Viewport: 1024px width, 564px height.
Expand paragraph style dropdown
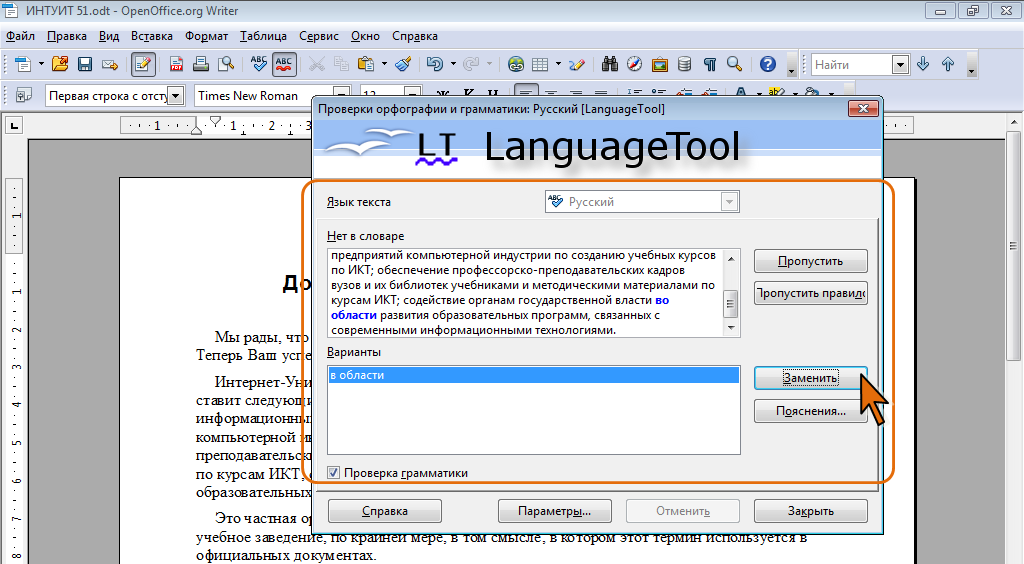click(x=175, y=96)
